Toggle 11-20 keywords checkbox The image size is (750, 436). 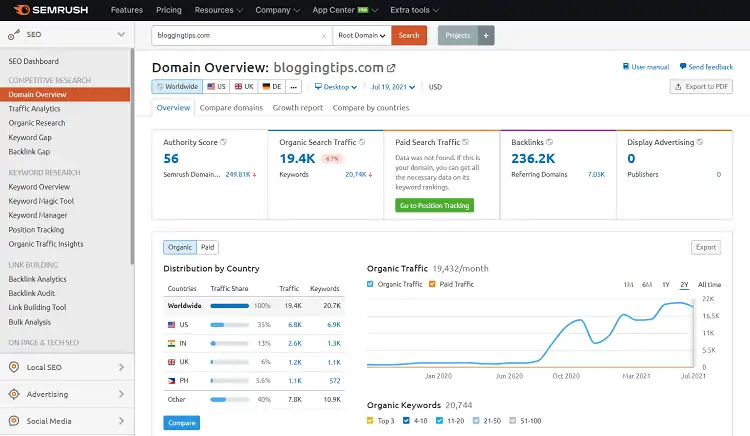pos(440,421)
